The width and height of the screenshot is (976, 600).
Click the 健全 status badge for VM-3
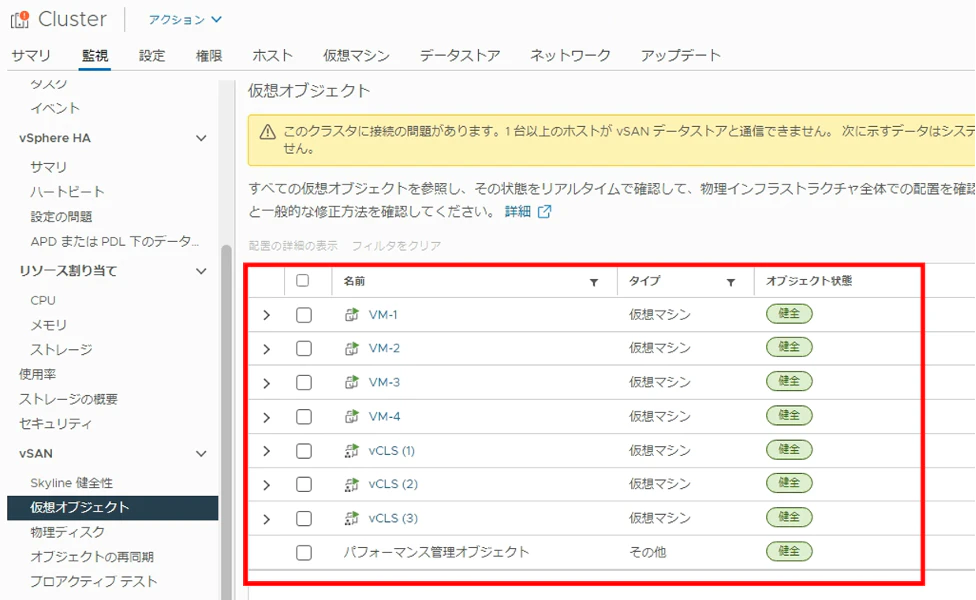[789, 381]
